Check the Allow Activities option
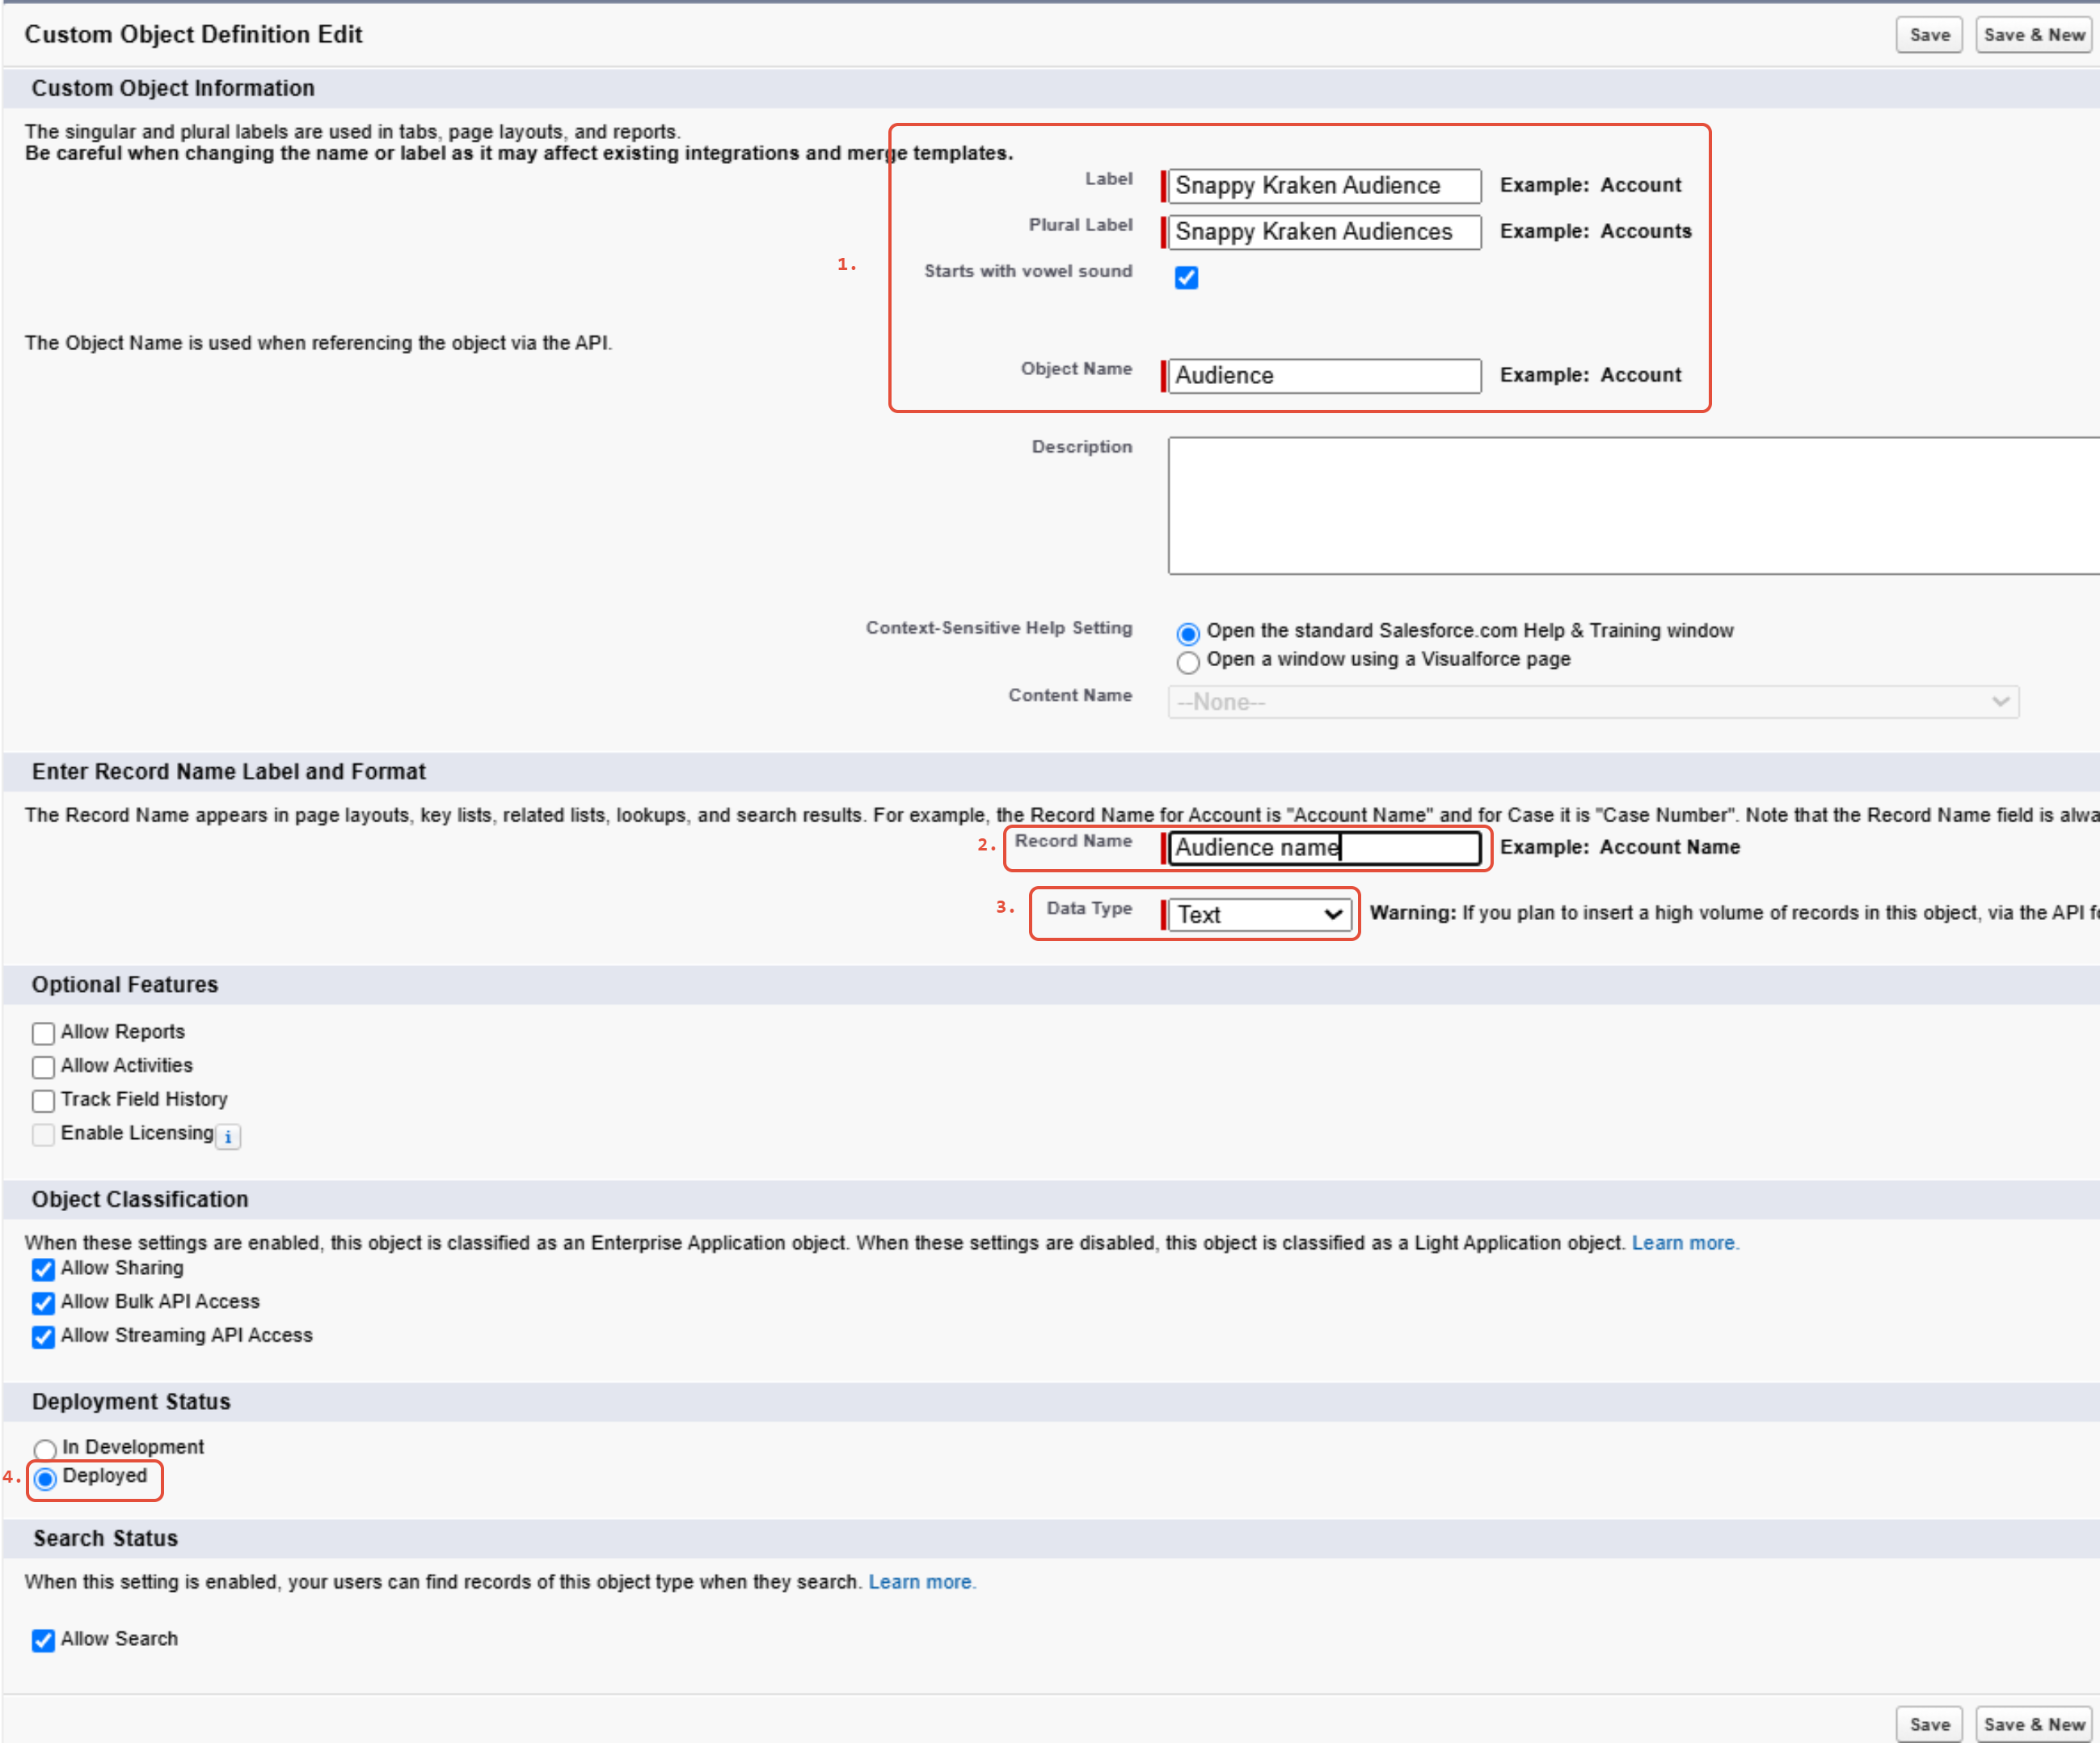The image size is (2100, 1743). pos(43,1067)
